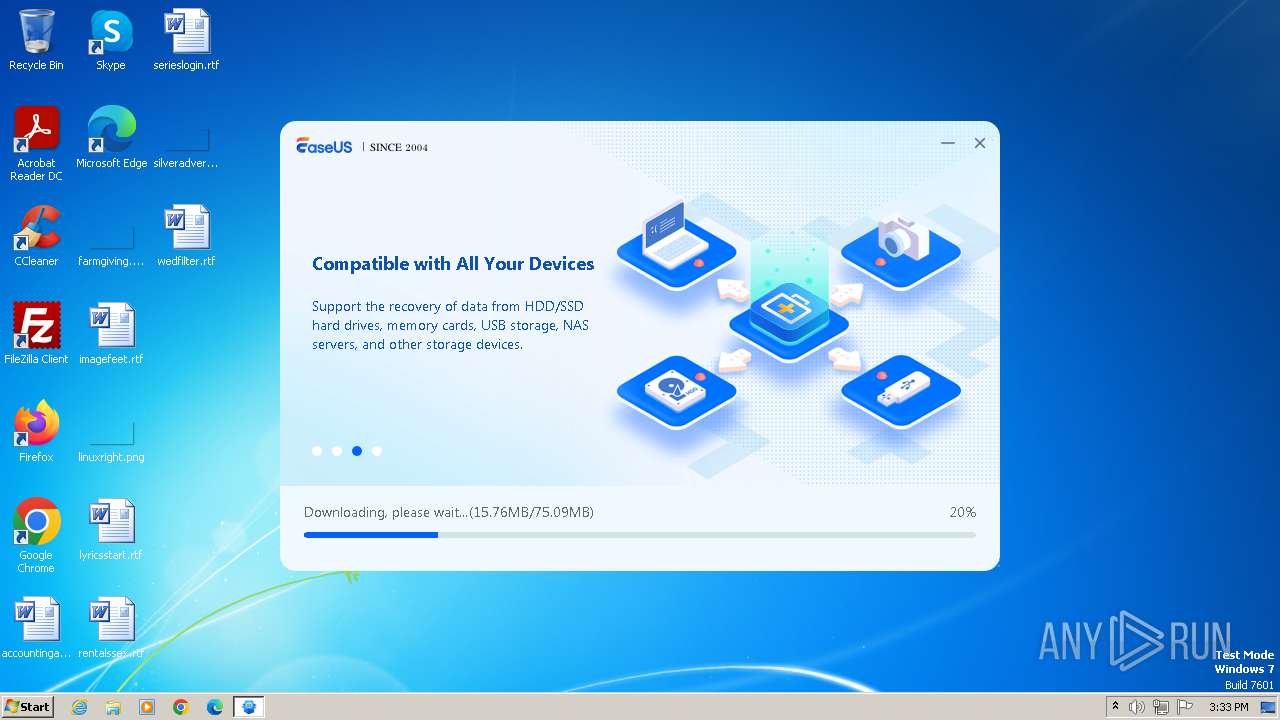This screenshot has width=1280, height=720.
Task: Open Google Chrome desktop shortcut
Action: (36, 536)
